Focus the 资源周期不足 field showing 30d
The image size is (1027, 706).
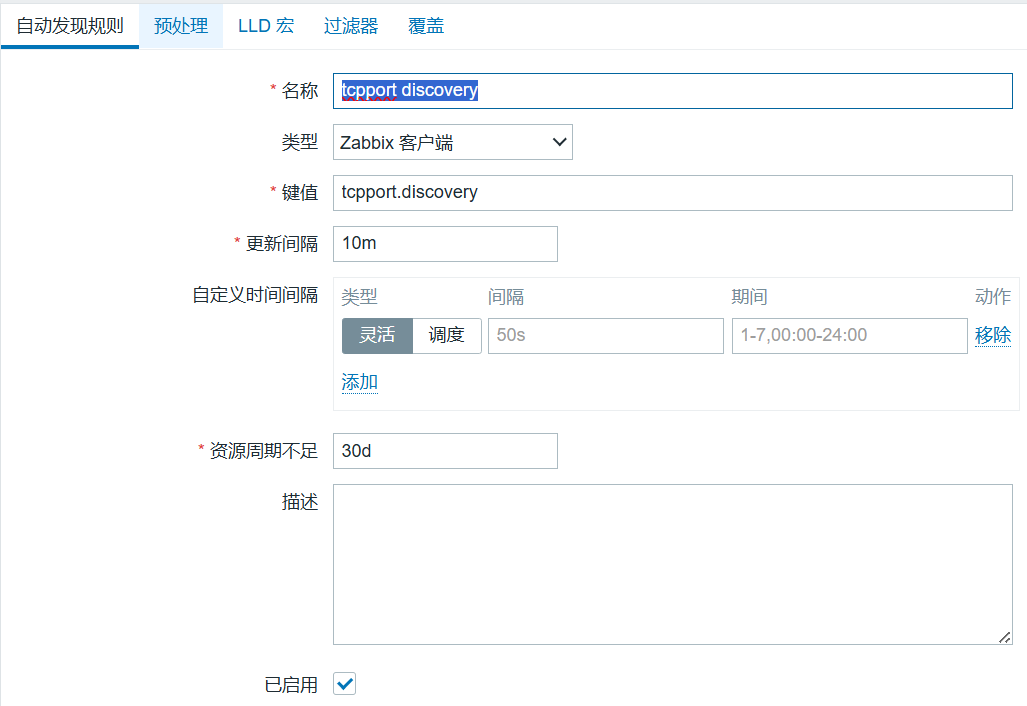(x=445, y=451)
